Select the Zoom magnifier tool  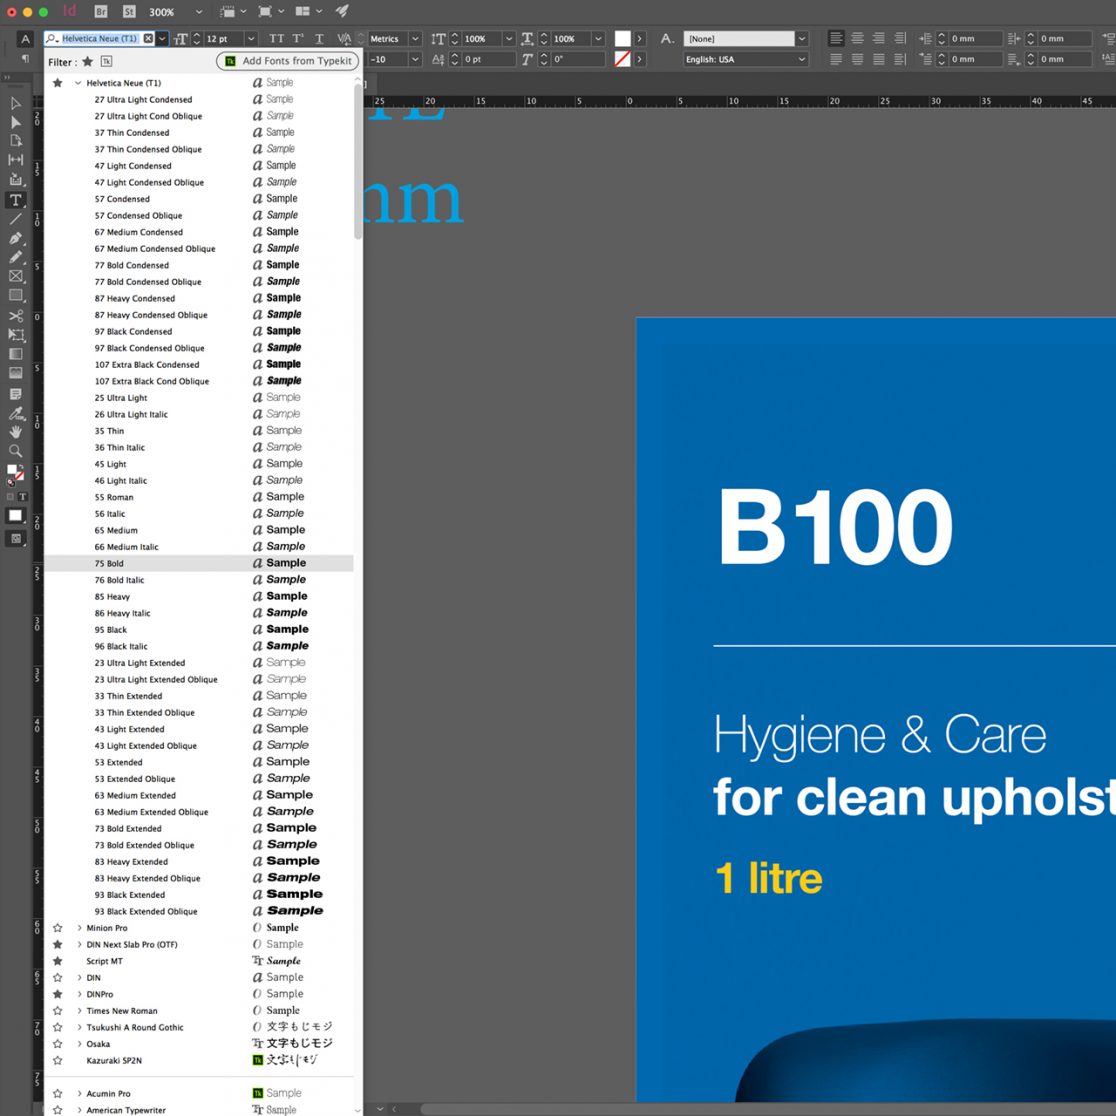tap(15, 451)
